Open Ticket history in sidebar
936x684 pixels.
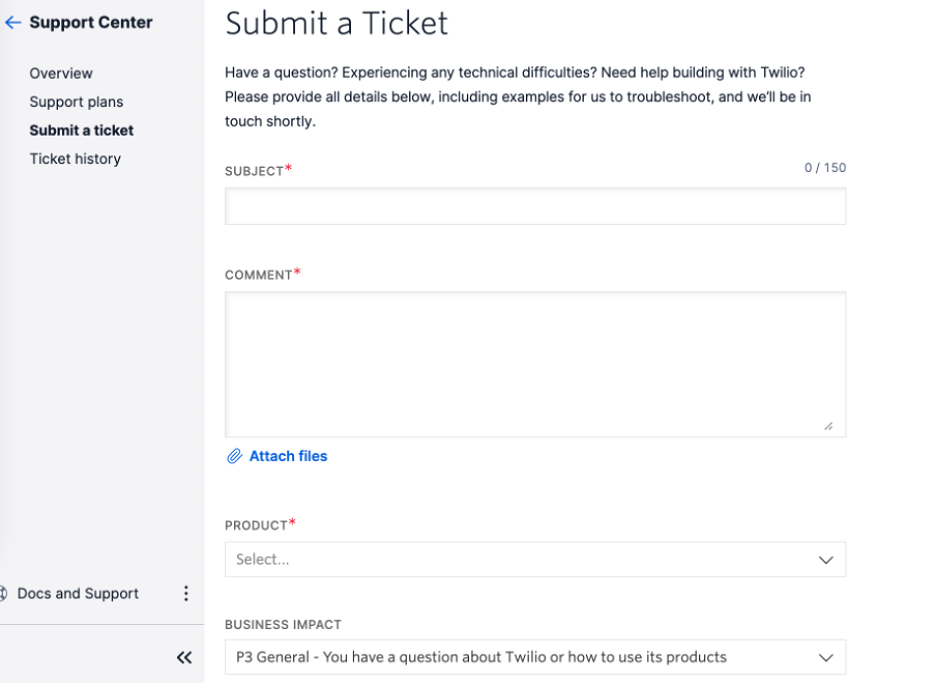click(x=75, y=159)
